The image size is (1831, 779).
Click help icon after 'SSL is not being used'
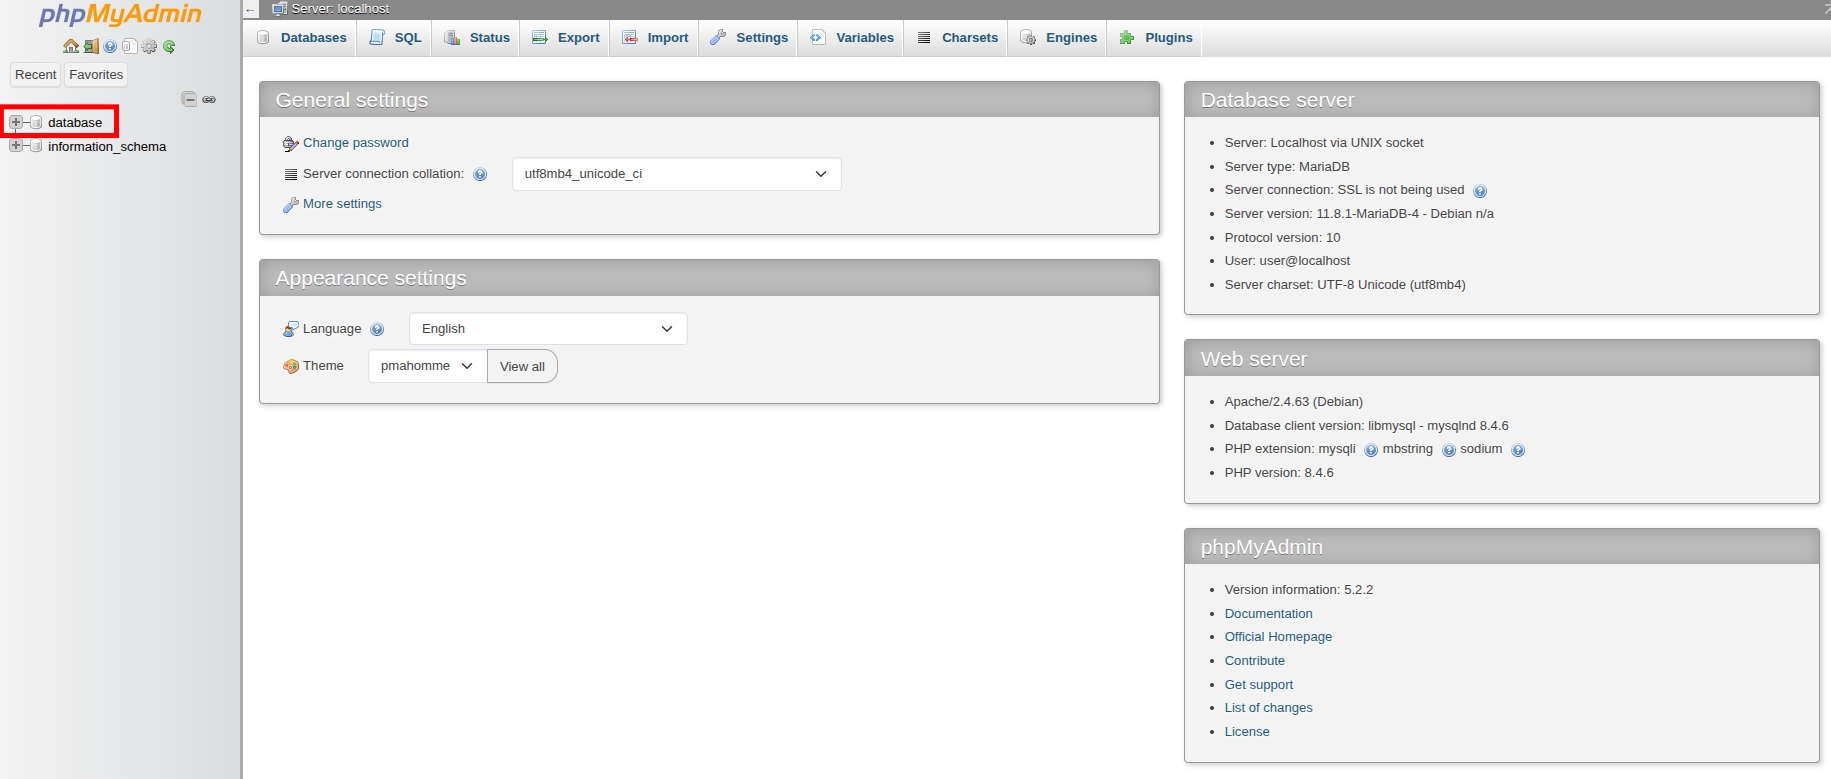click(1480, 191)
